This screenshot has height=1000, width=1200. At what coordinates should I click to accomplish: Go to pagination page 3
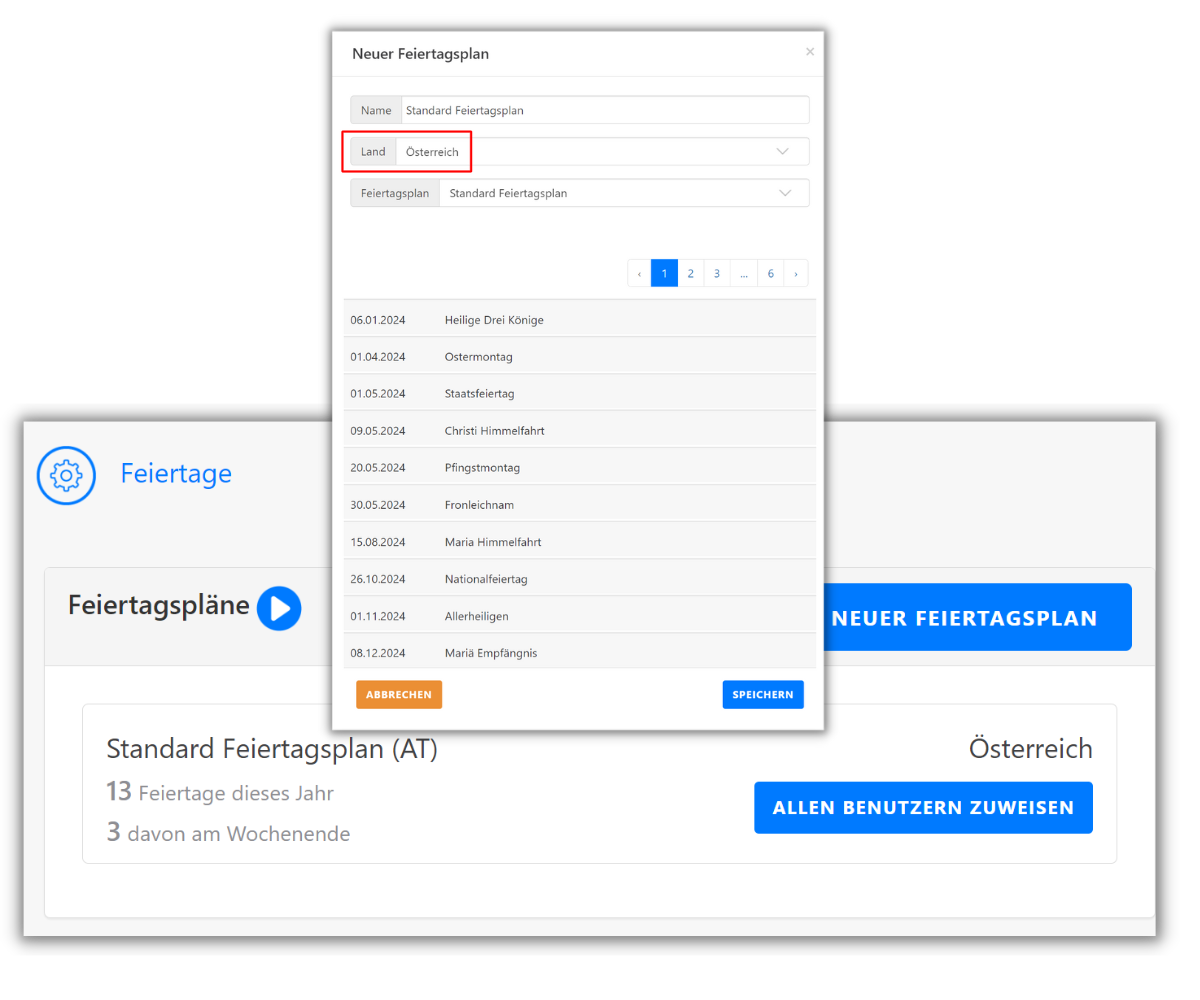[x=717, y=272]
